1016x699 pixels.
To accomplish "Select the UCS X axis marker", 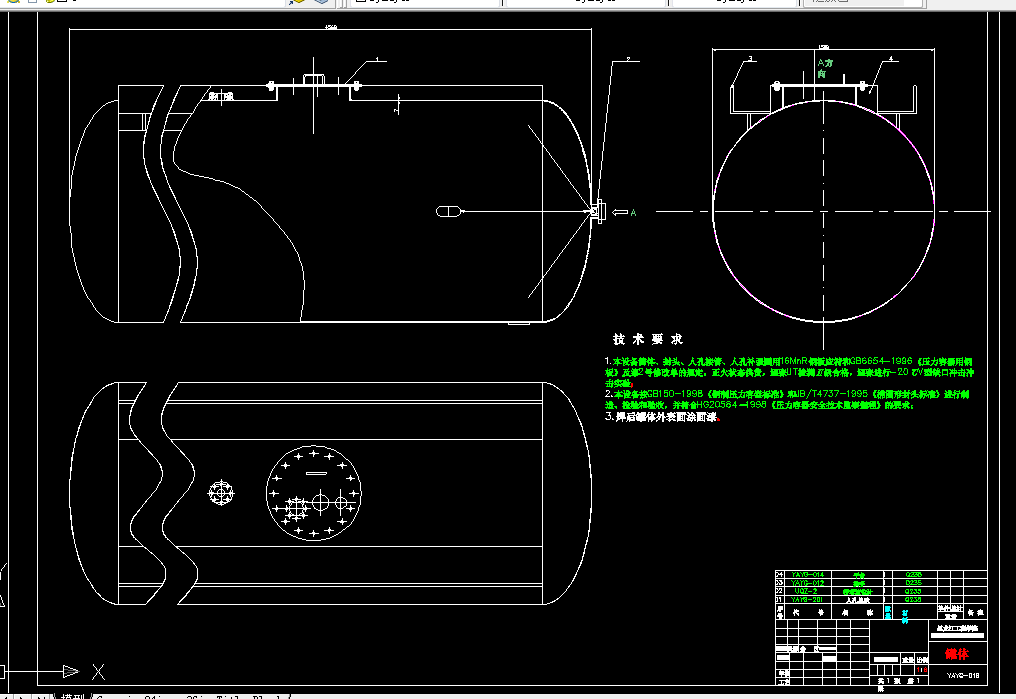I will [x=98, y=672].
